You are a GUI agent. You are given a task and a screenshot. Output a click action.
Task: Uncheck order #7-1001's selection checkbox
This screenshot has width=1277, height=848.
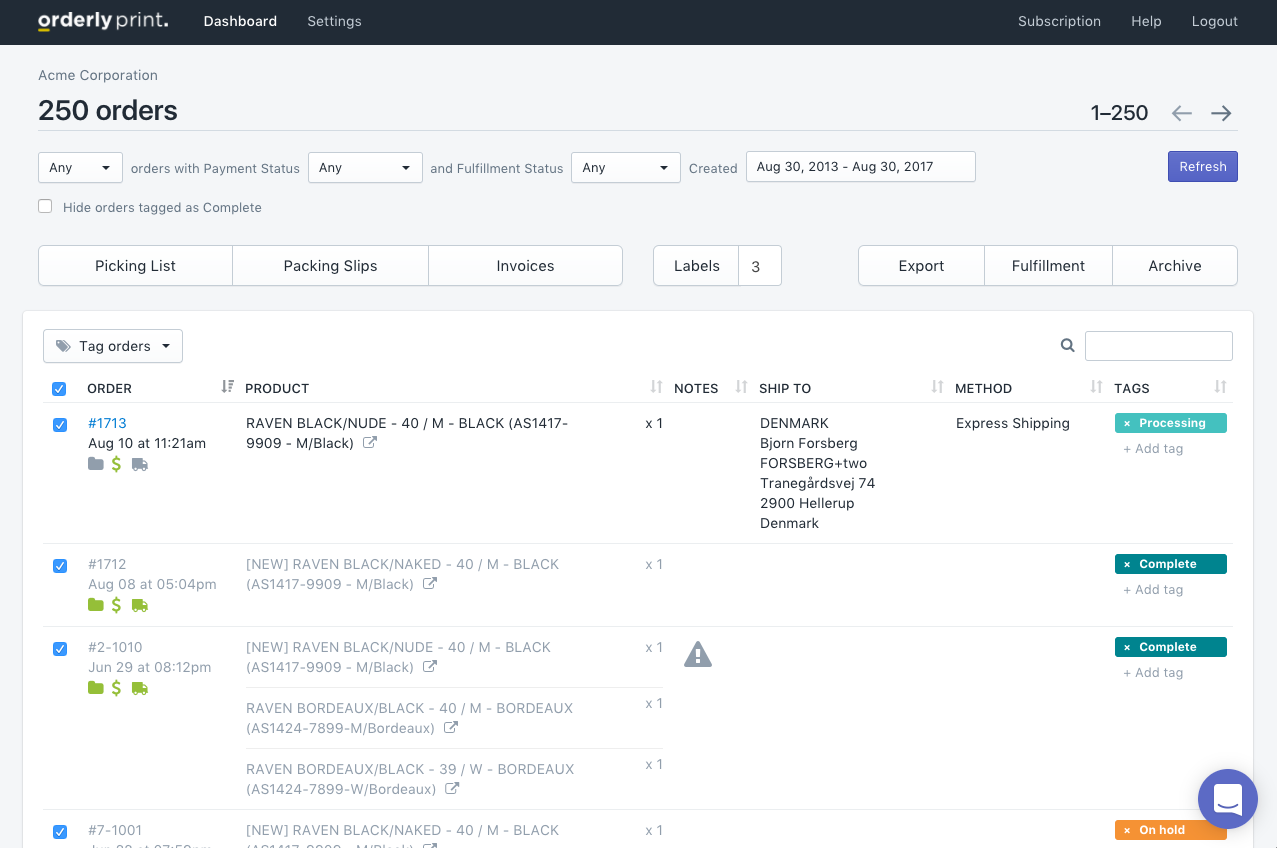[x=59, y=831]
